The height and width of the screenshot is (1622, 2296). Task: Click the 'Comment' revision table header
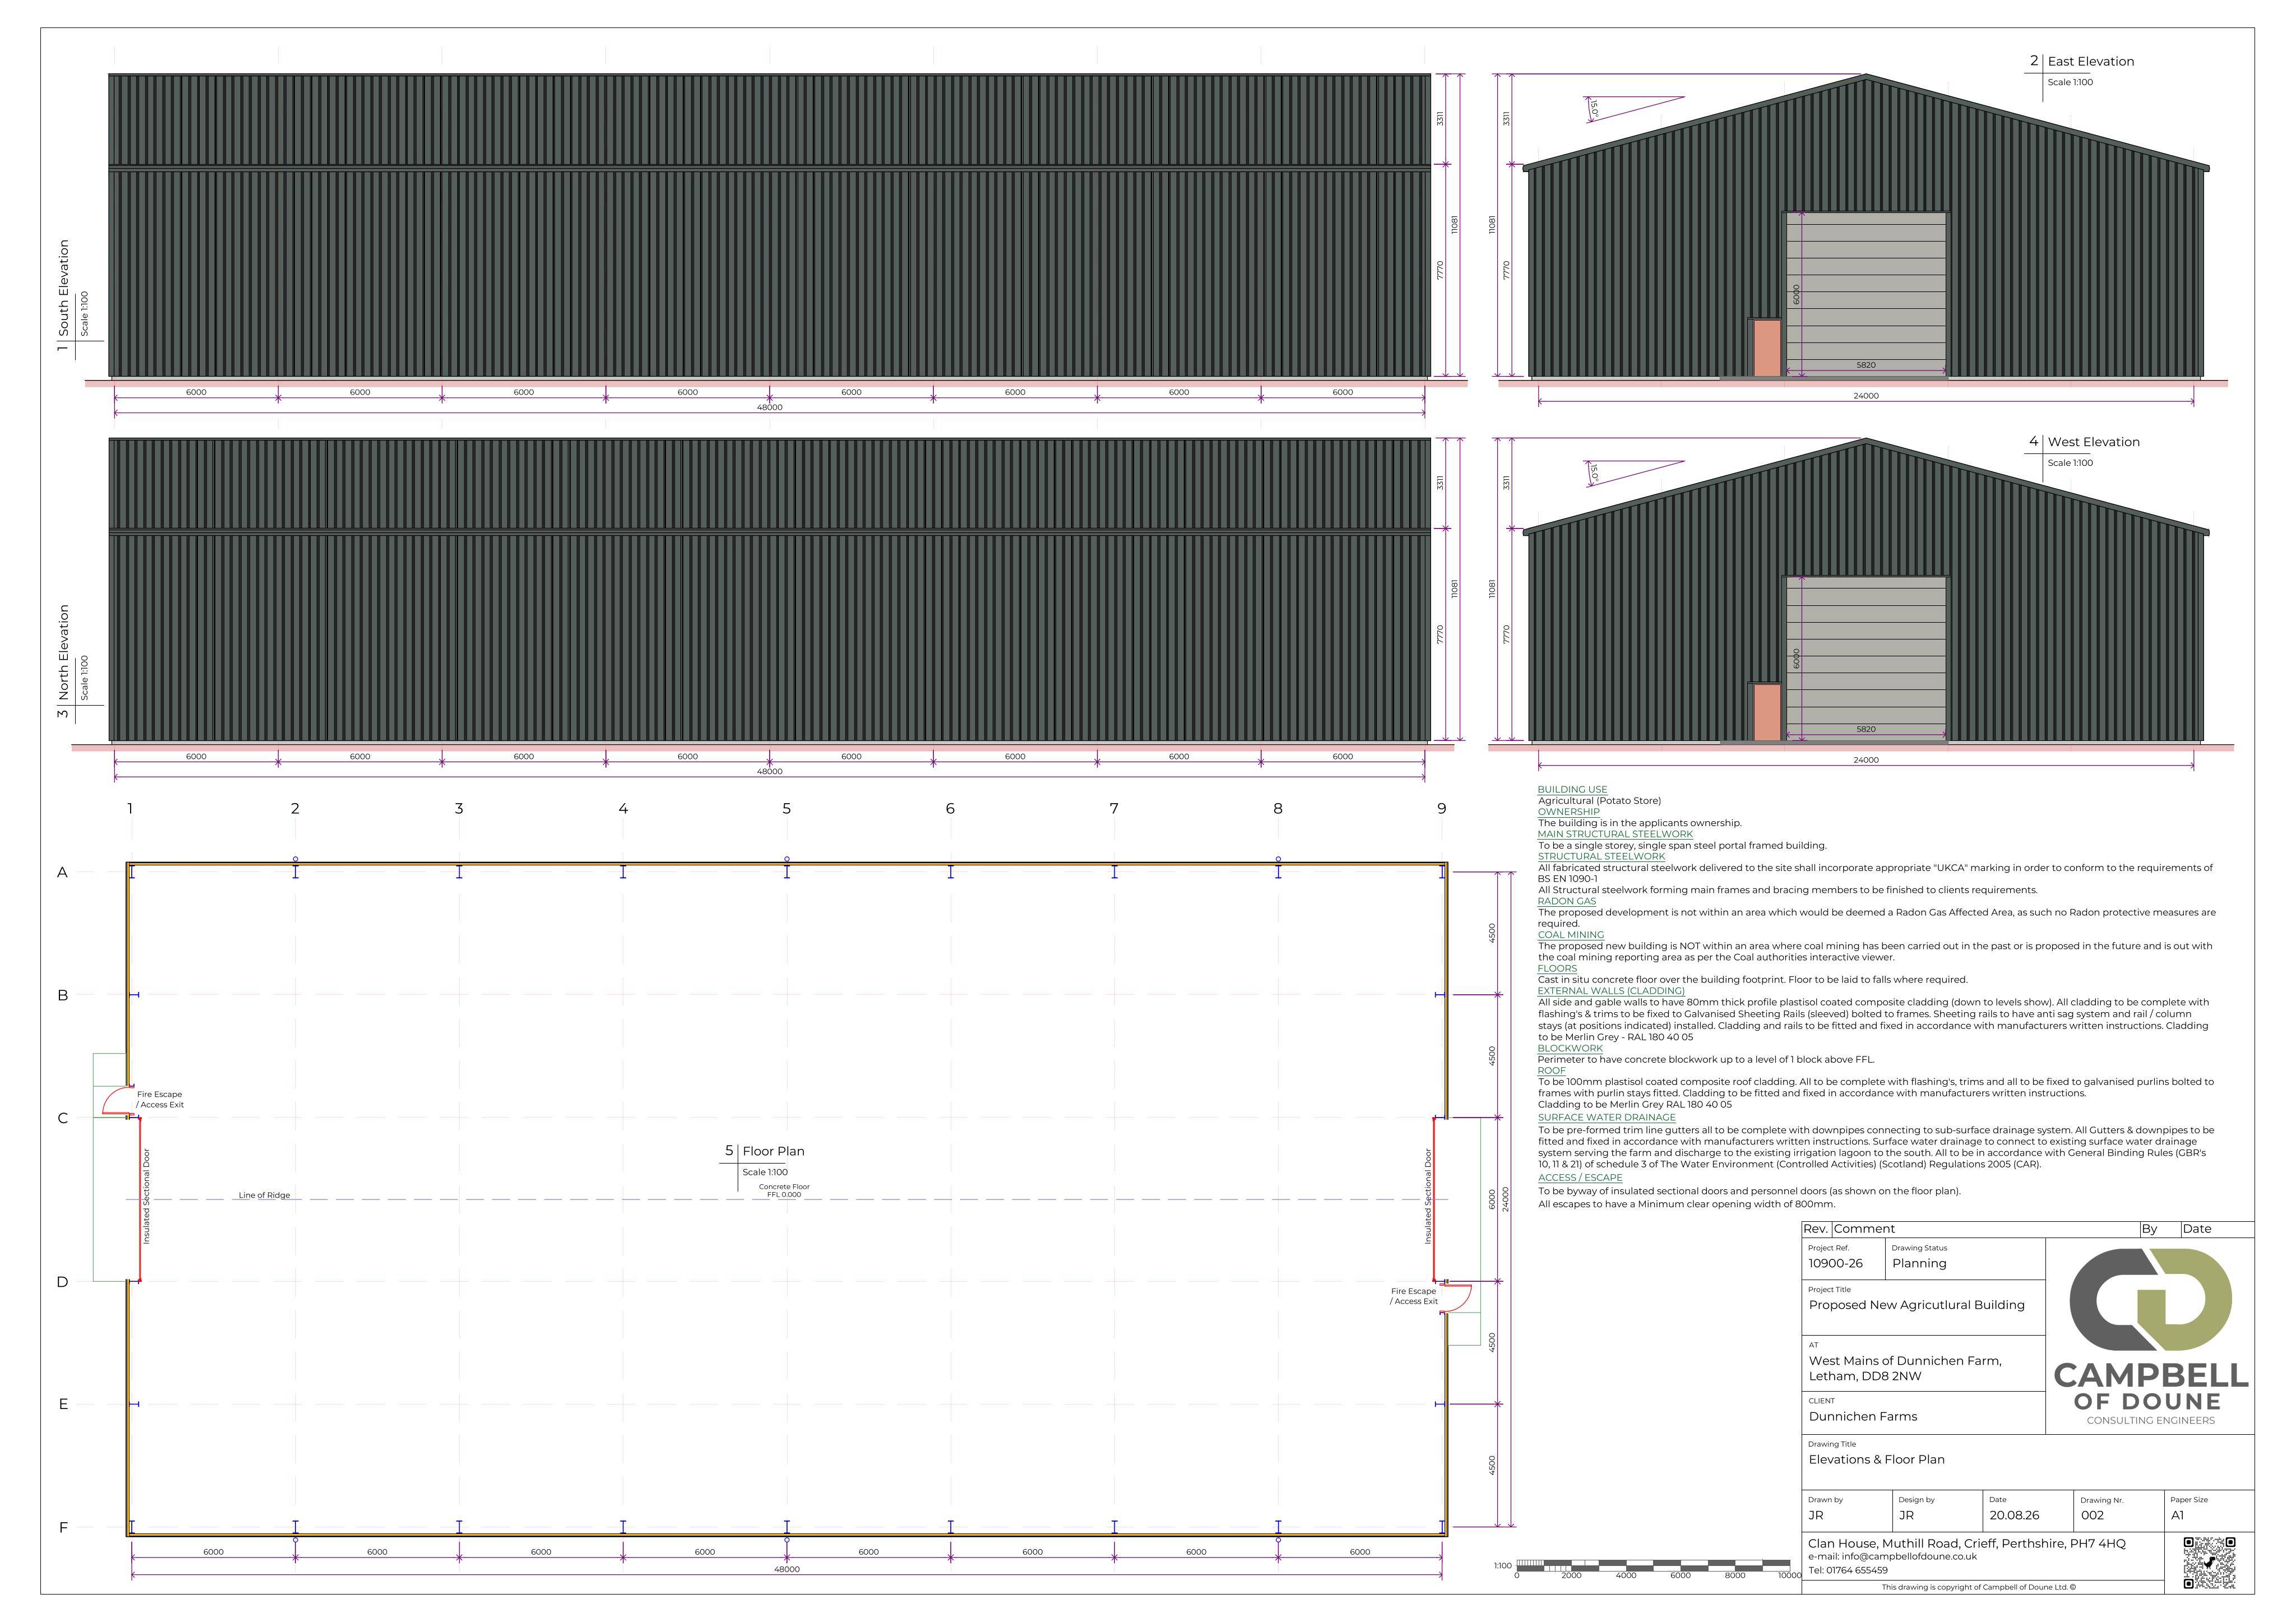(1865, 1230)
